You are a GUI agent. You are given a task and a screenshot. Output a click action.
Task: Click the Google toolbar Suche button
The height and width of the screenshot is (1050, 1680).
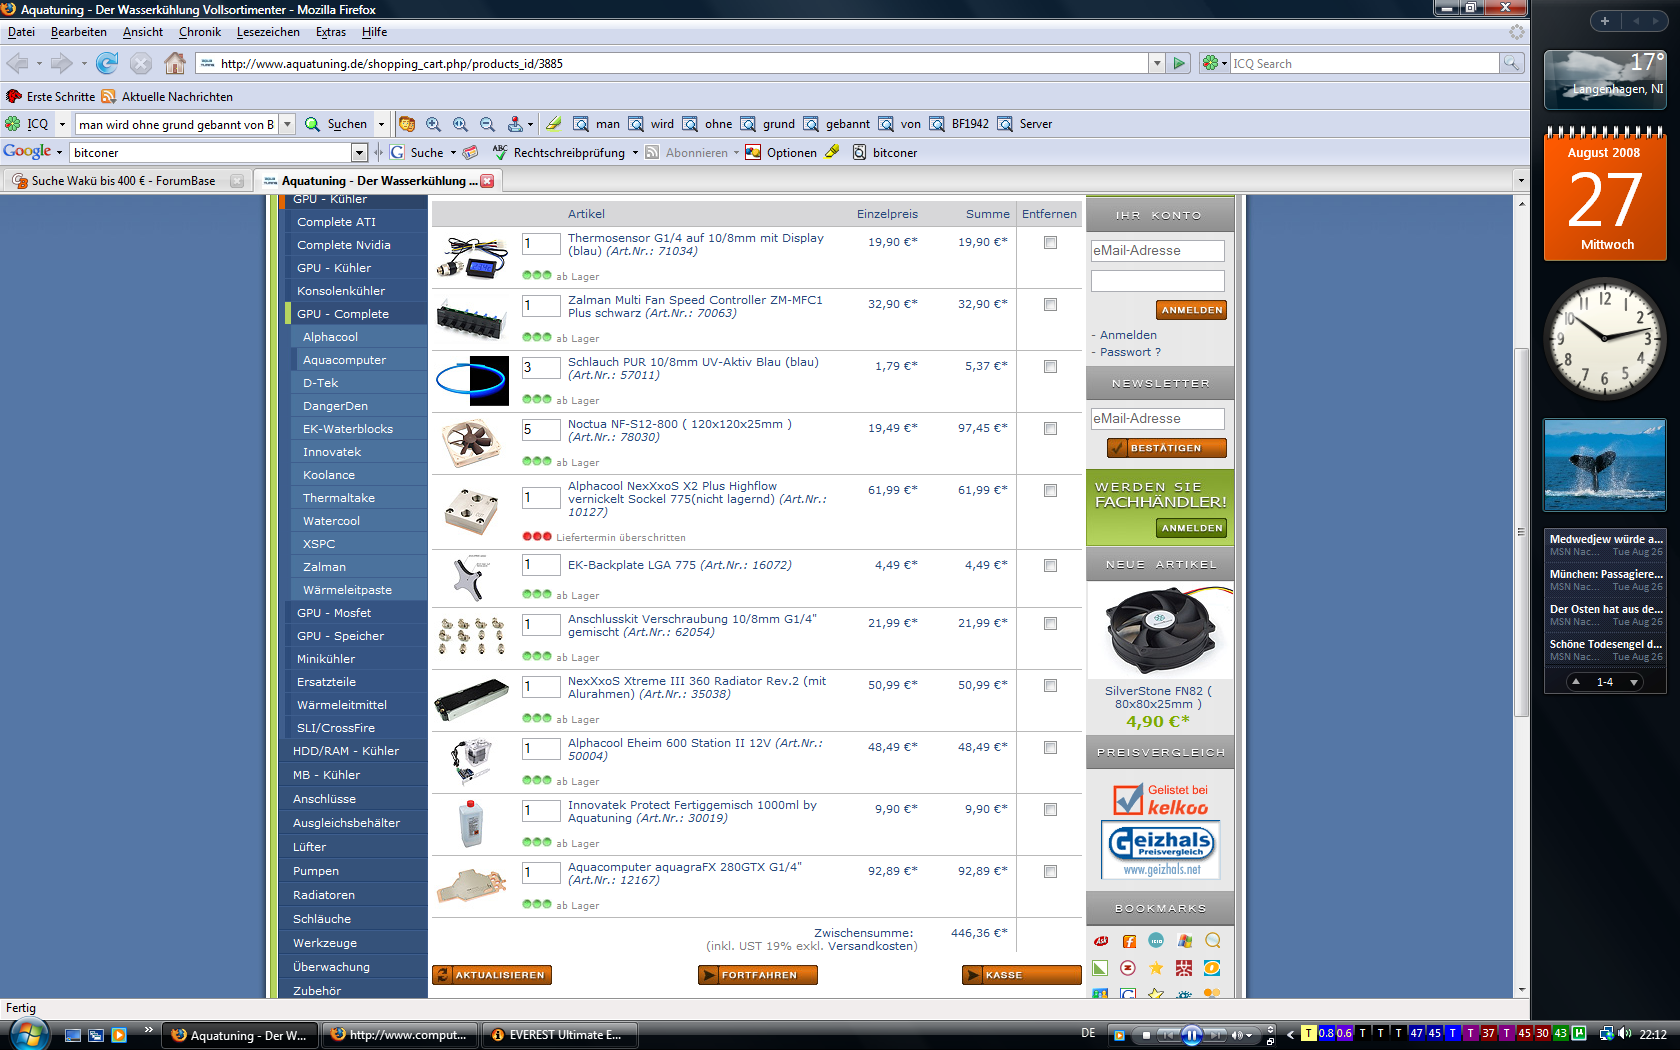pos(417,152)
